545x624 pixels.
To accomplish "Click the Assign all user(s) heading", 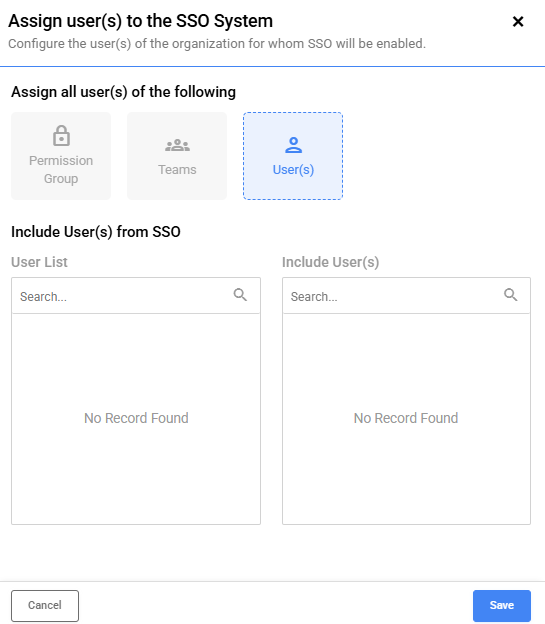I will pyautogui.click(x=123, y=92).
